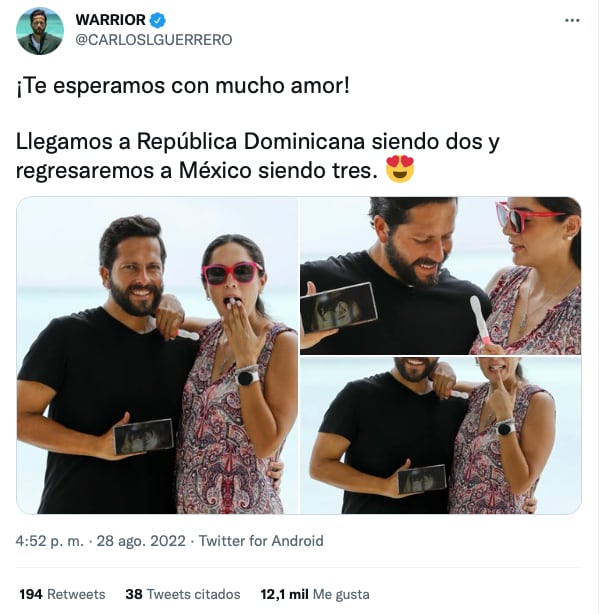This screenshot has height=614, width=616.
Task: Open the WARRIOR display name profile
Action: (110, 20)
